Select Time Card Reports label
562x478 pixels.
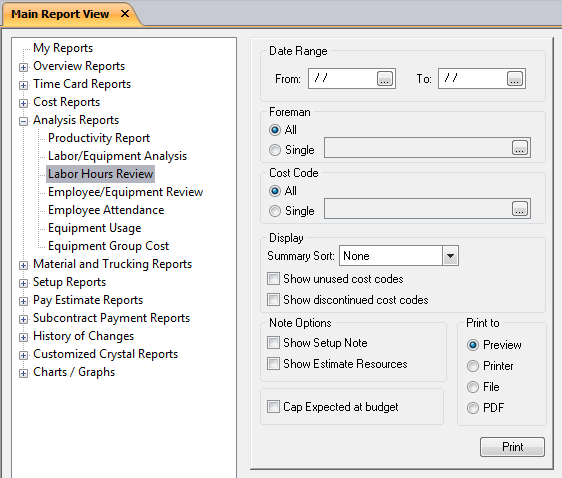[x=82, y=84]
